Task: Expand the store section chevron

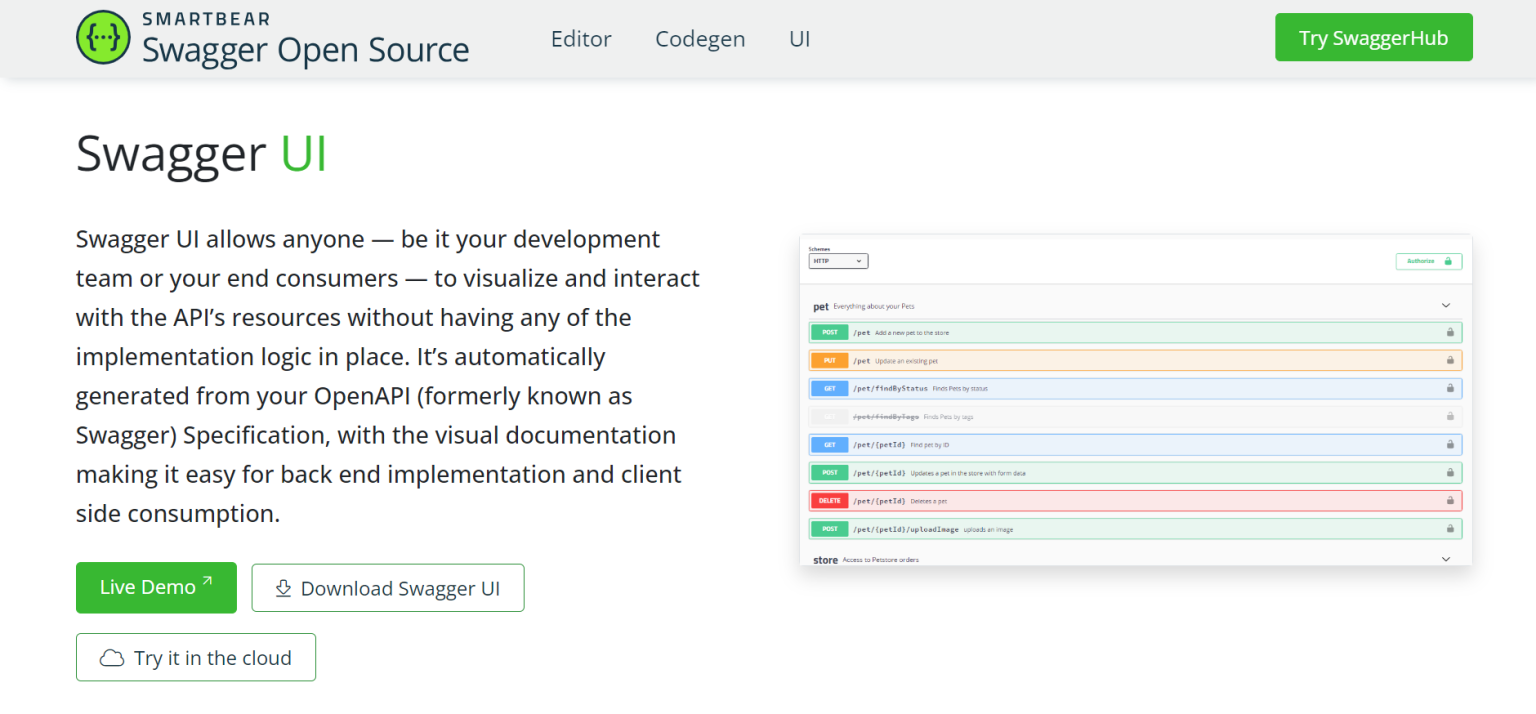Action: 1445,559
